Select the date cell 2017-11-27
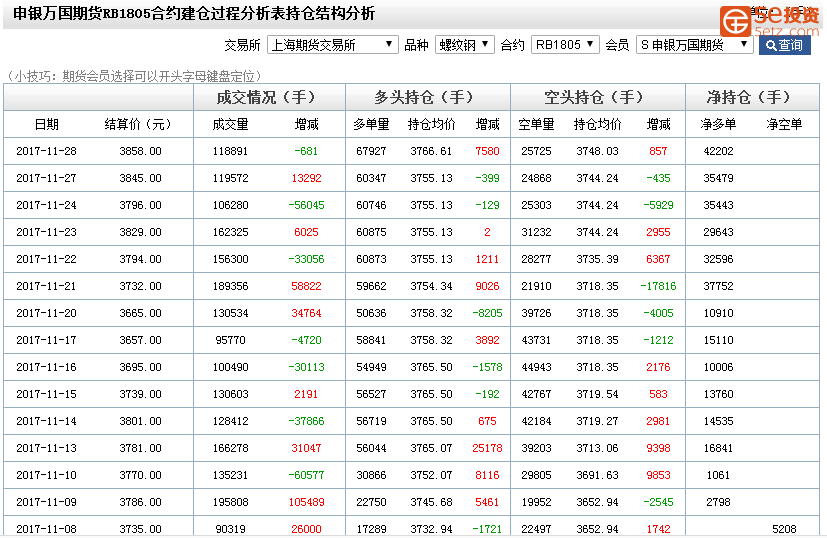827x538 pixels. tap(46, 178)
